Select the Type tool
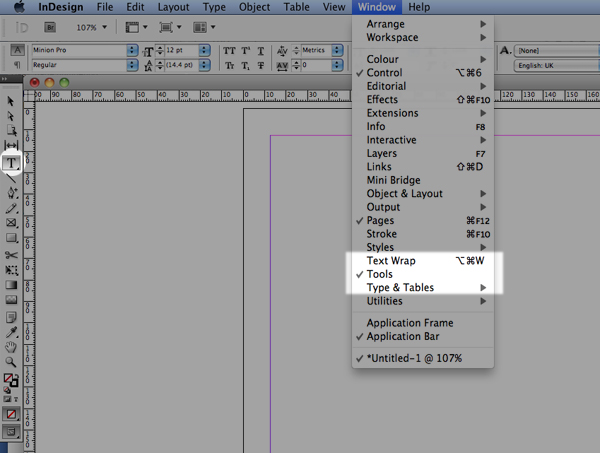This screenshot has width=600, height=453. (11, 163)
